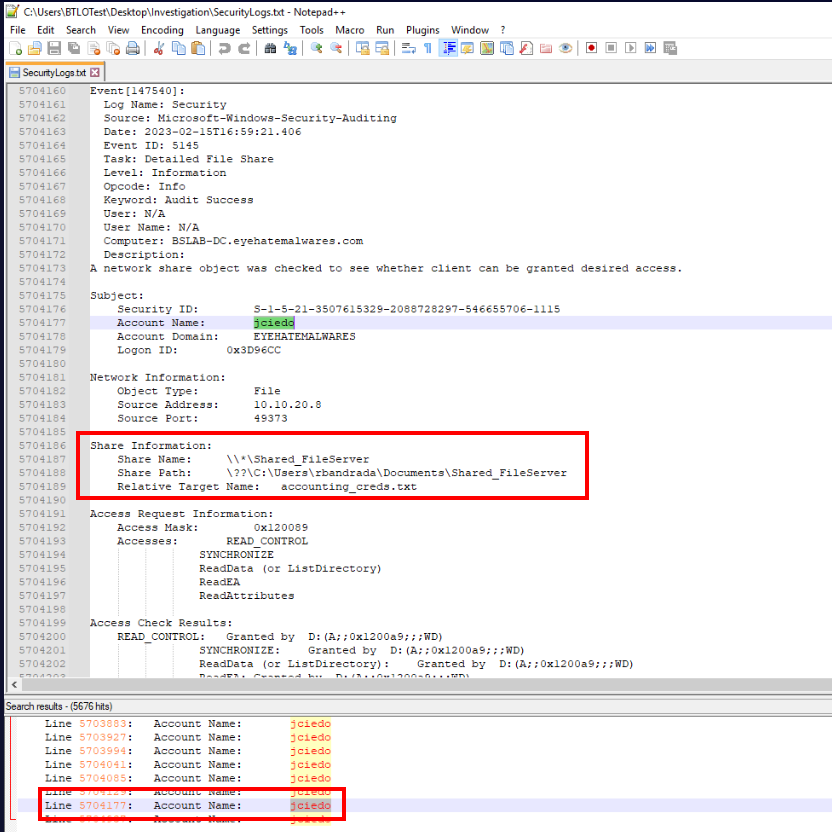
Task: Click the Close All toolbar icon
Action: [113, 48]
